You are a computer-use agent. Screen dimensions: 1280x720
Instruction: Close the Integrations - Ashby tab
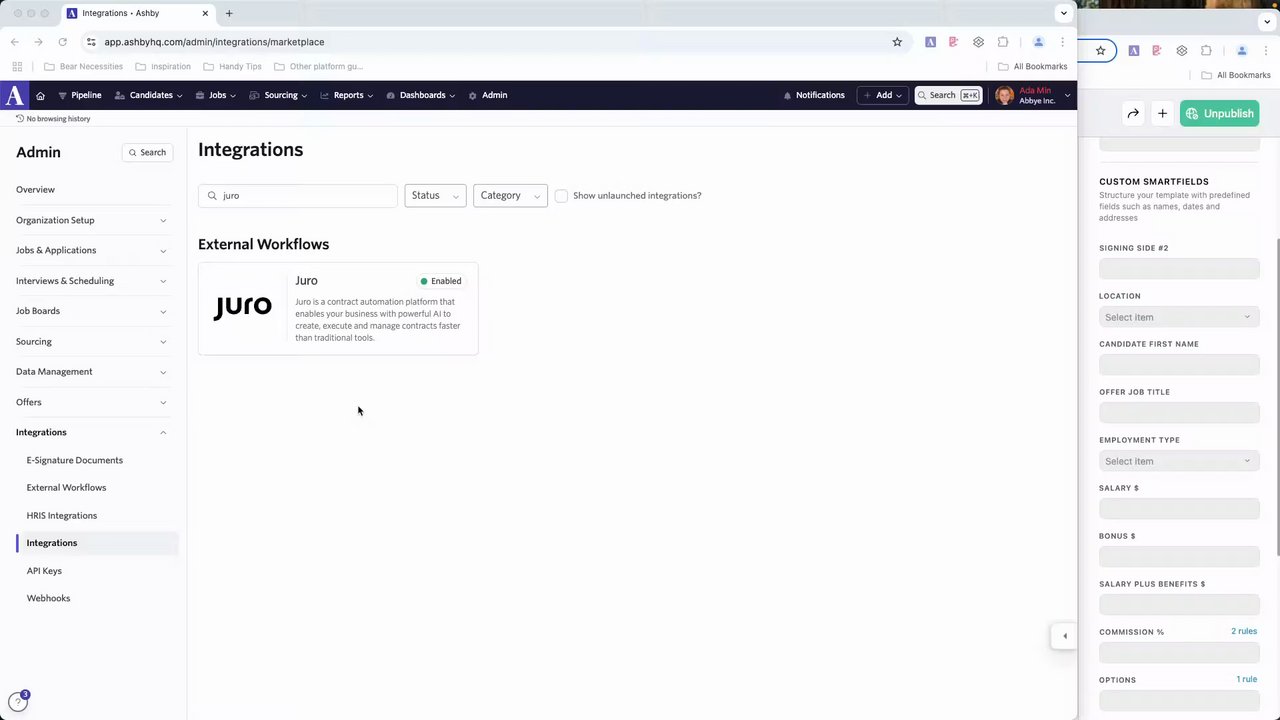pyautogui.click(x=206, y=13)
